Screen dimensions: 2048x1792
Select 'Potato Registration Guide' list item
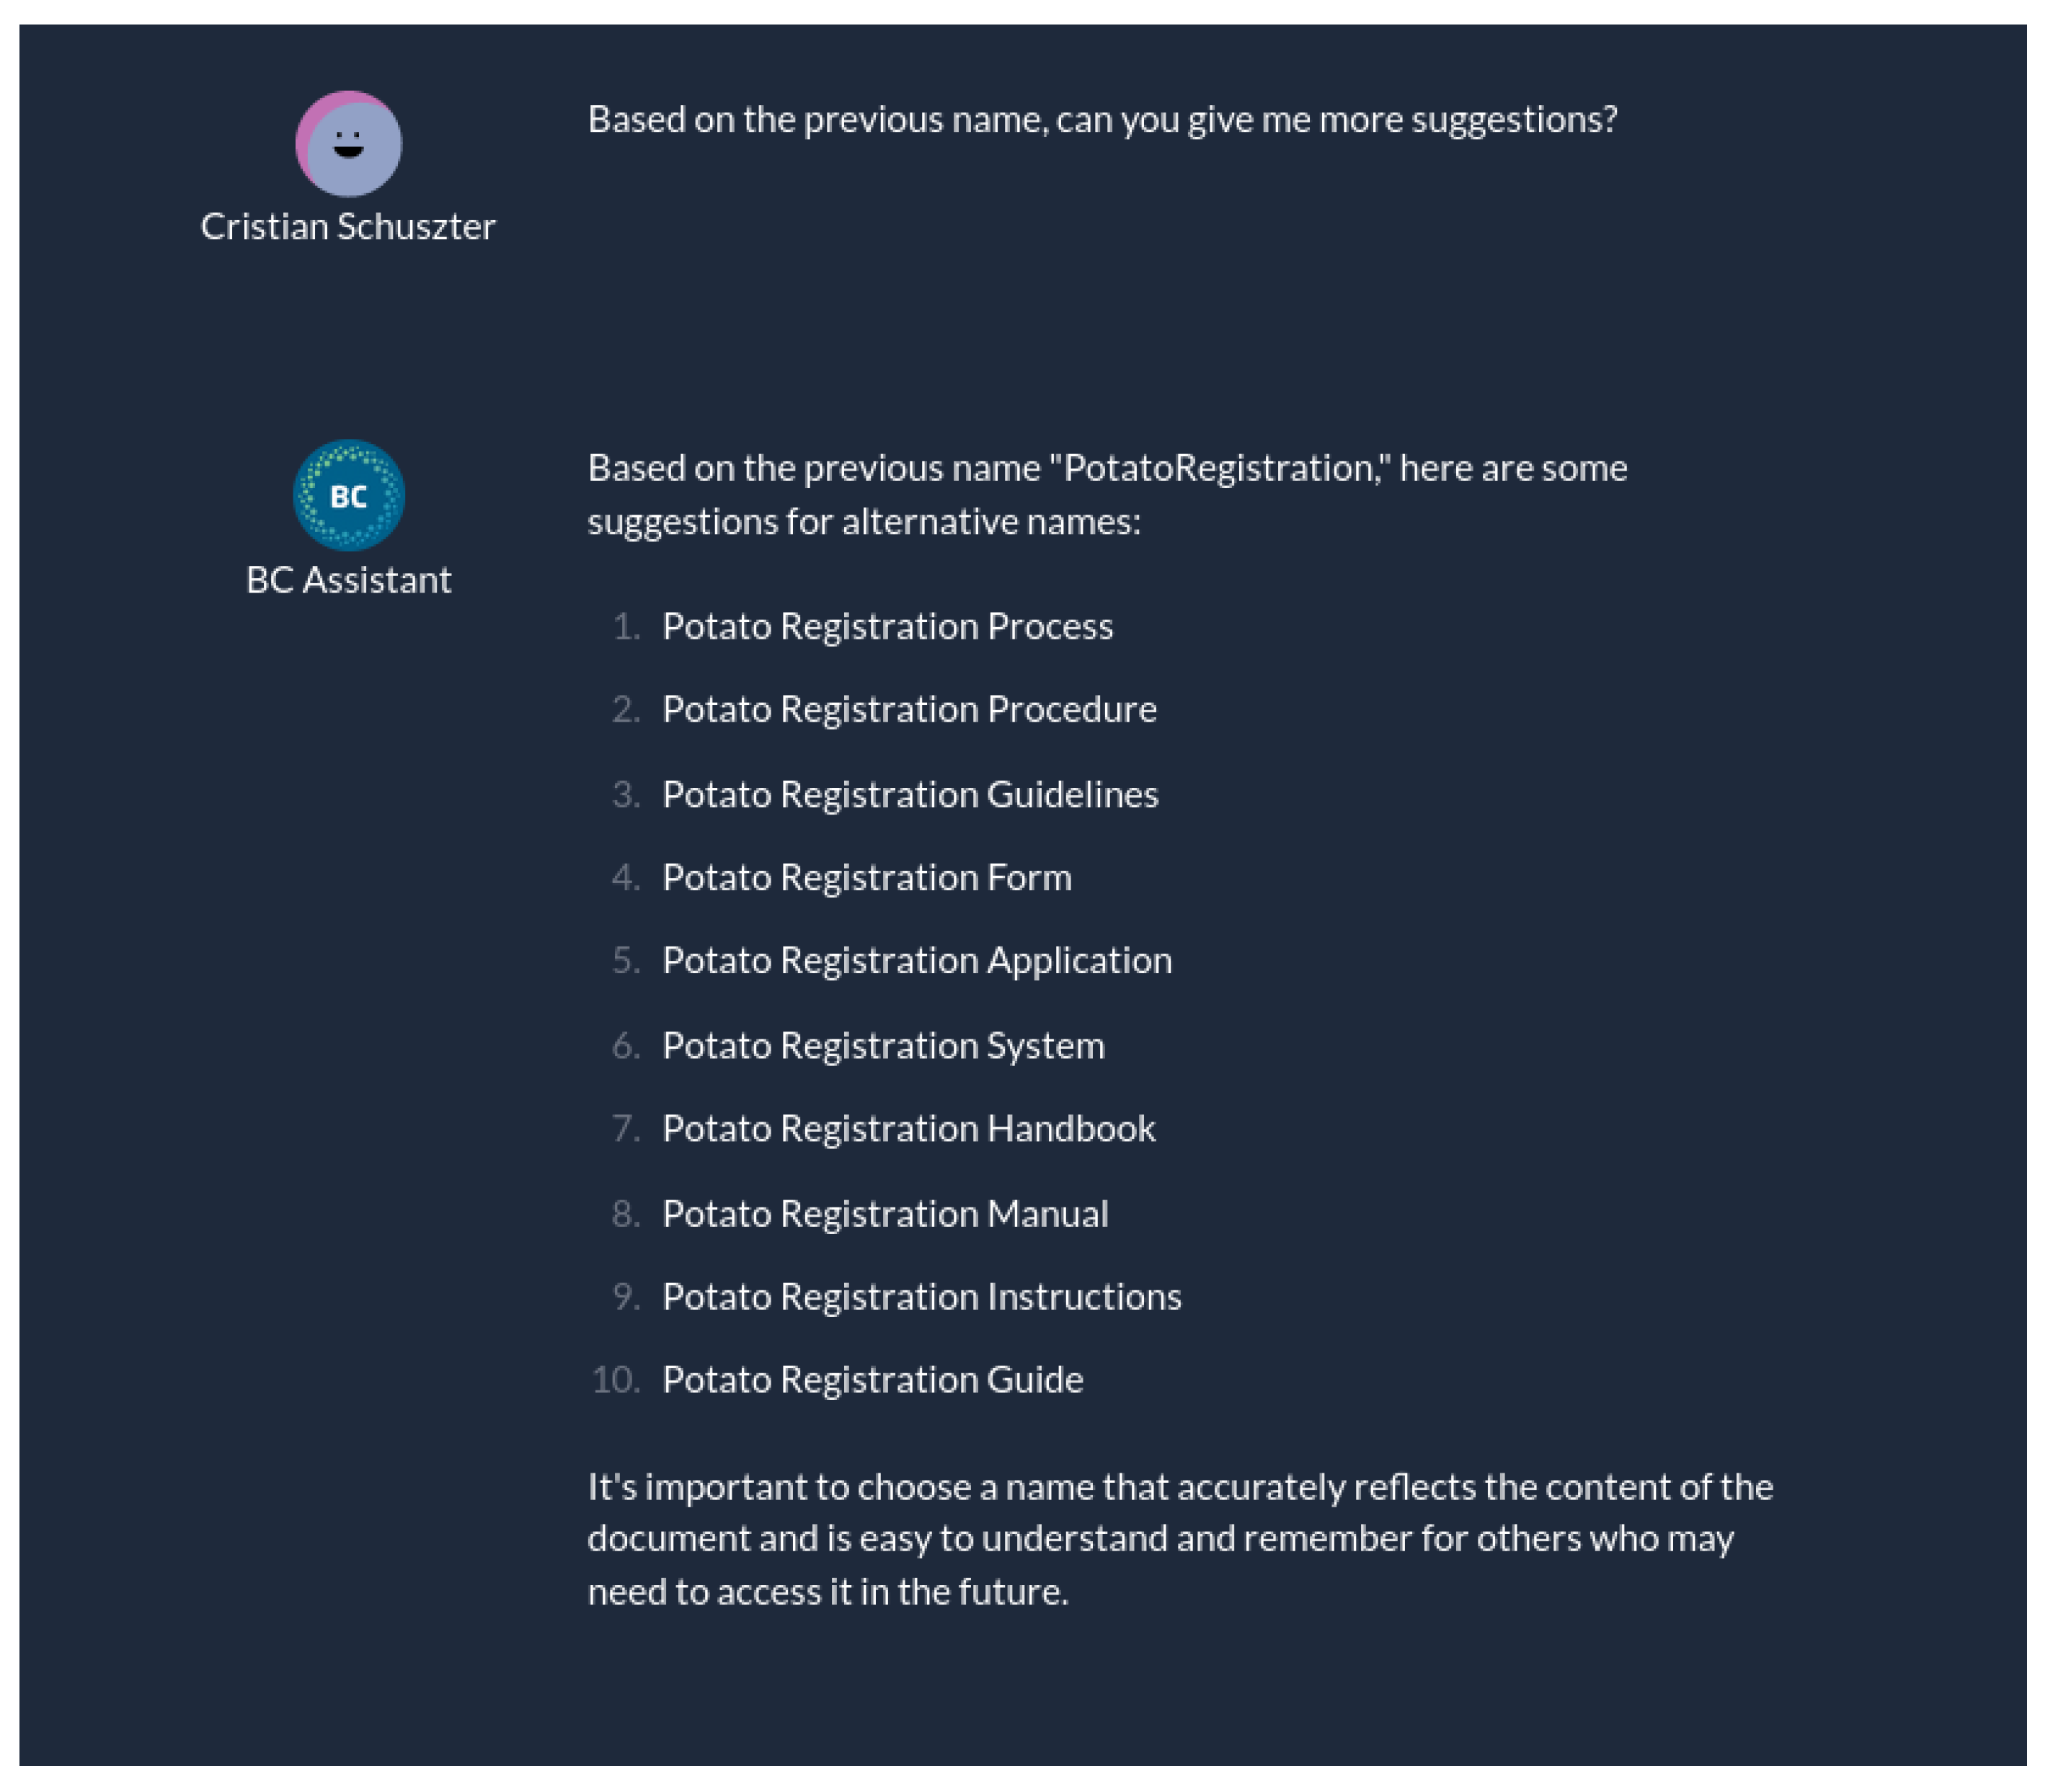[872, 1380]
